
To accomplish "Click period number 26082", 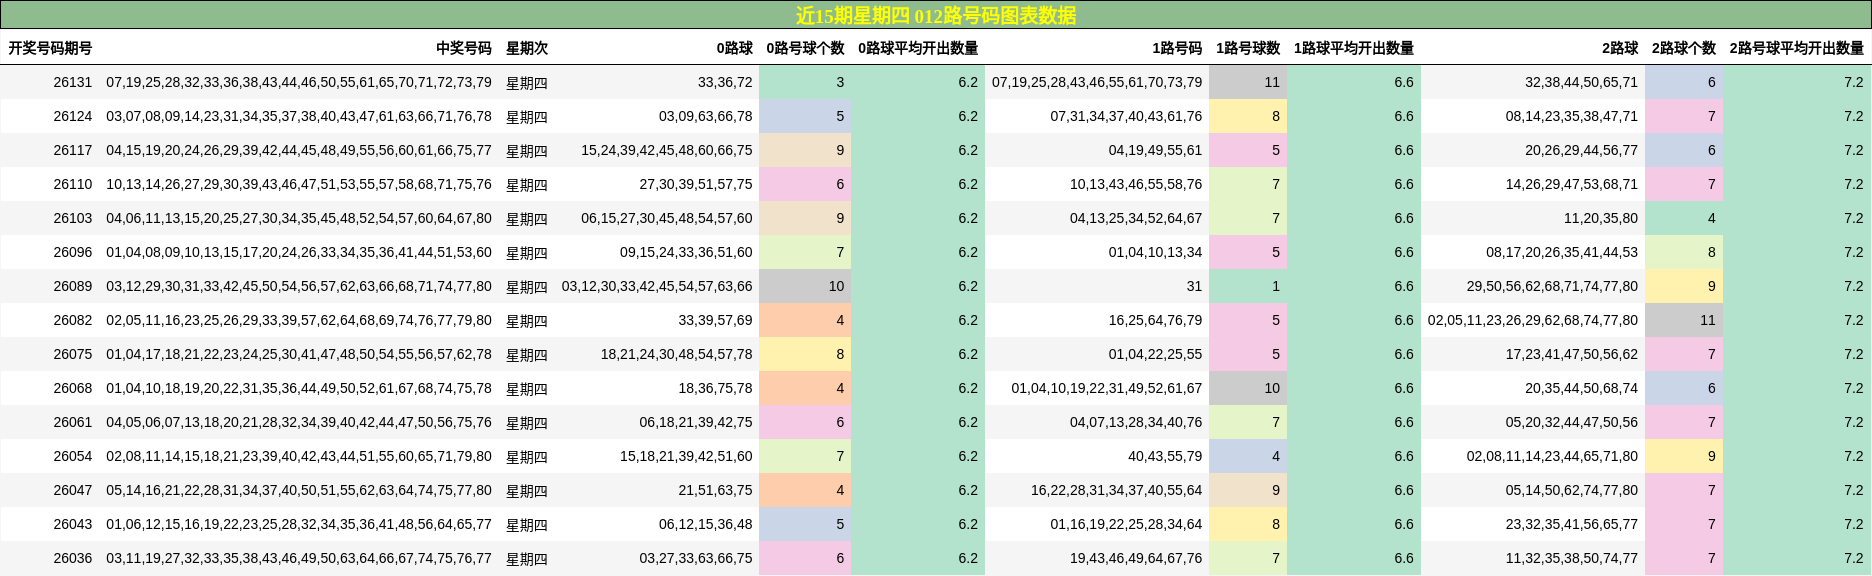I will pyautogui.click(x=73, y=320).
